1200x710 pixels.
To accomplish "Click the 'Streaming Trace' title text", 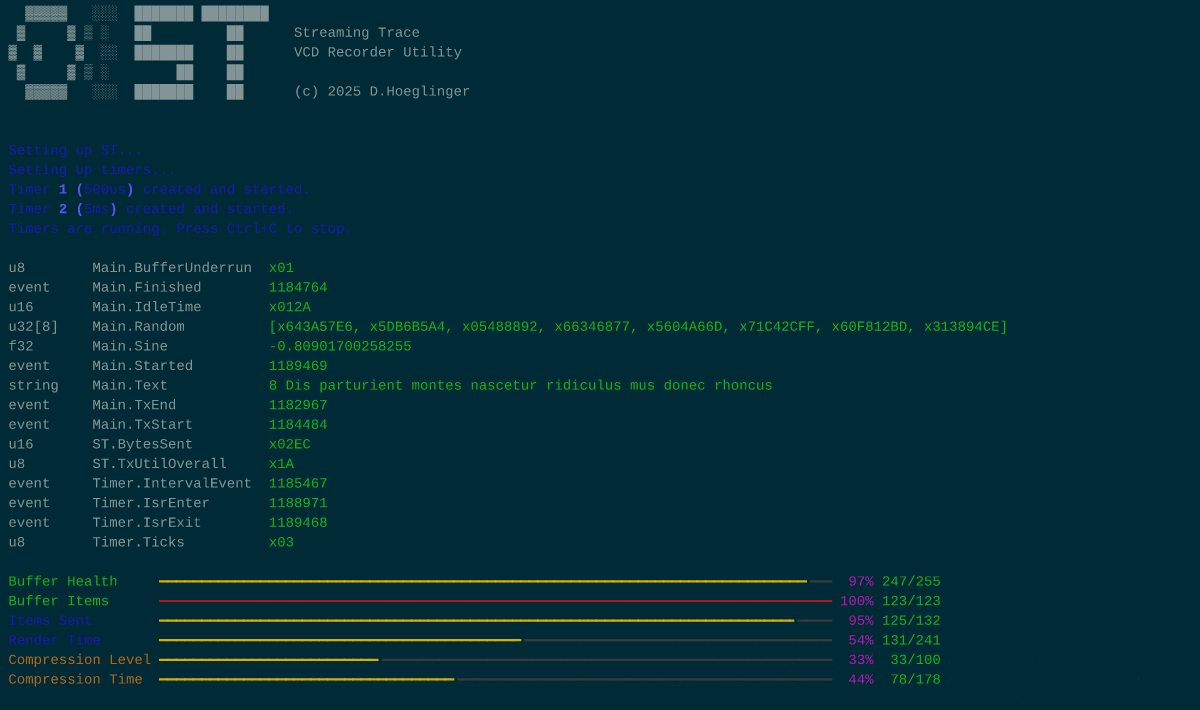I will point(357,33).
